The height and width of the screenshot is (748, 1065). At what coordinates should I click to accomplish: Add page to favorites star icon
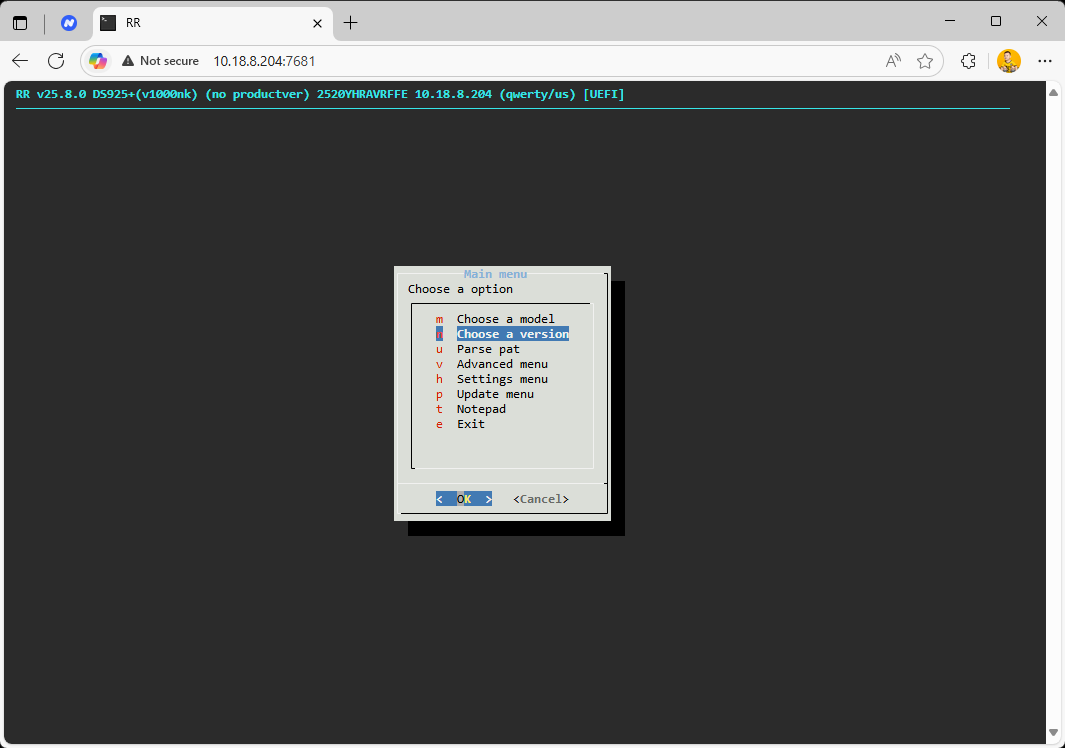coord(924,61)
